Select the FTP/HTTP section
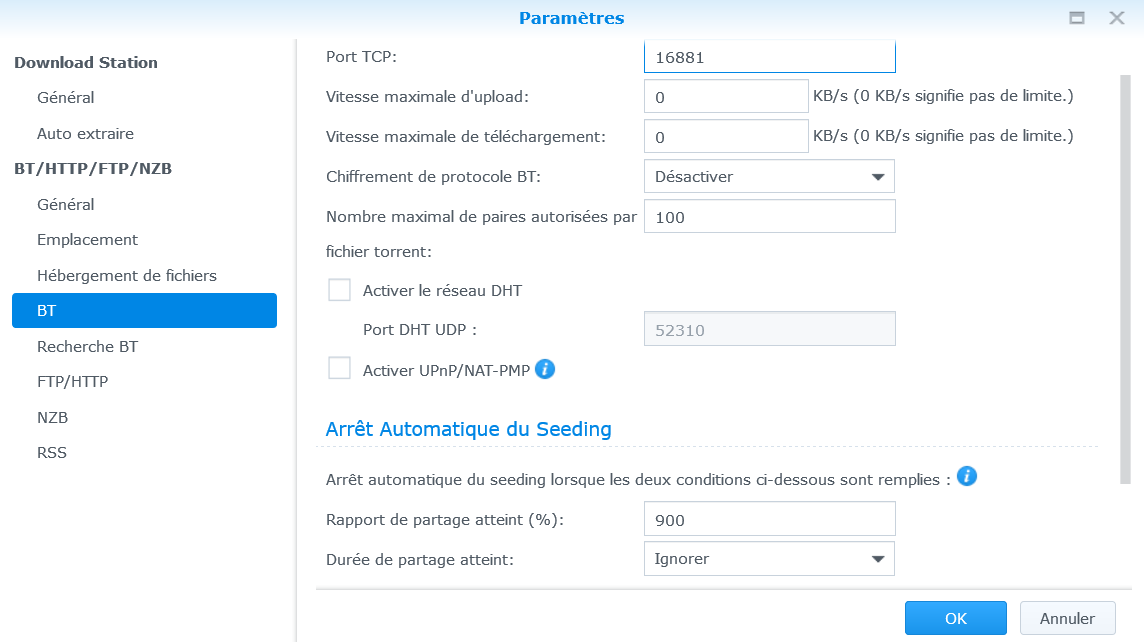 [x=72, y=381]
